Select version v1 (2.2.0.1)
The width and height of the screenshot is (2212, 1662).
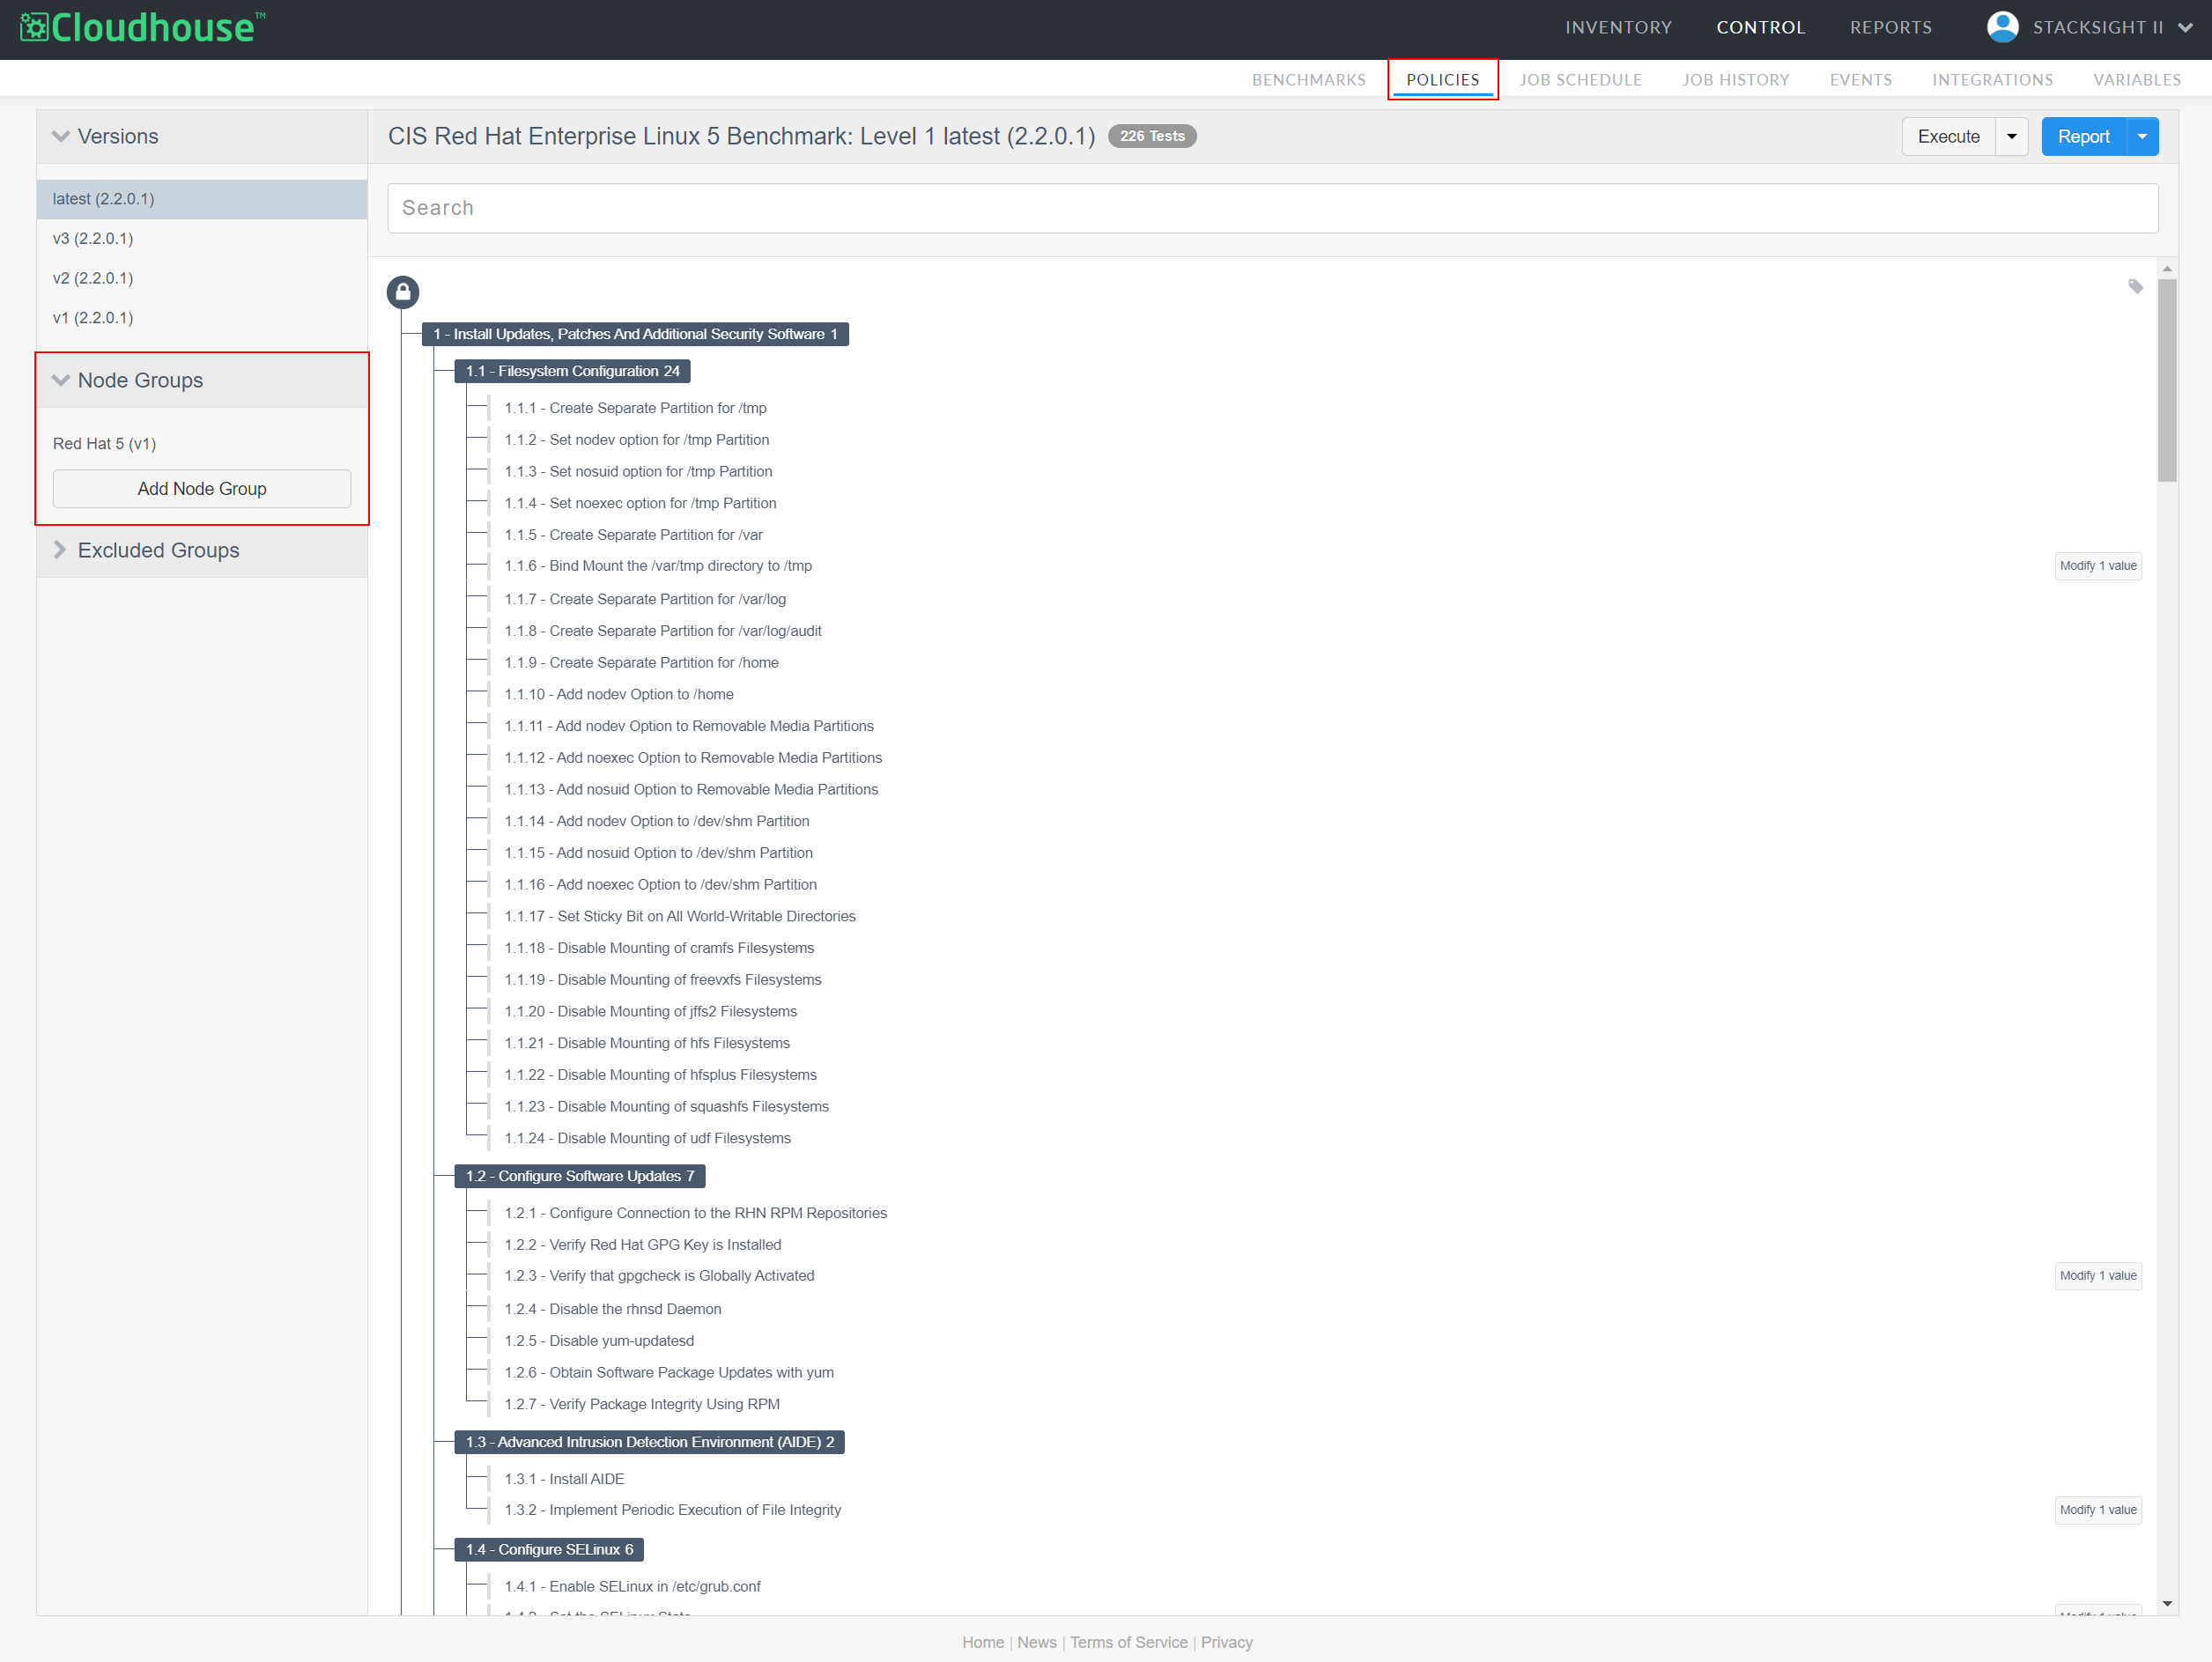click(x=202, y=318)
